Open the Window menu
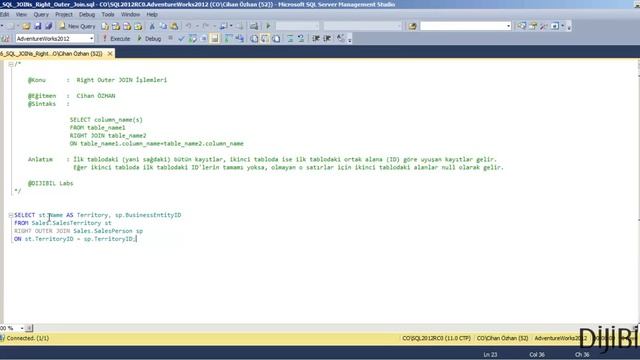Image resolution: width=640 pixels, height=360 pixels. click(x=130, y=14)
